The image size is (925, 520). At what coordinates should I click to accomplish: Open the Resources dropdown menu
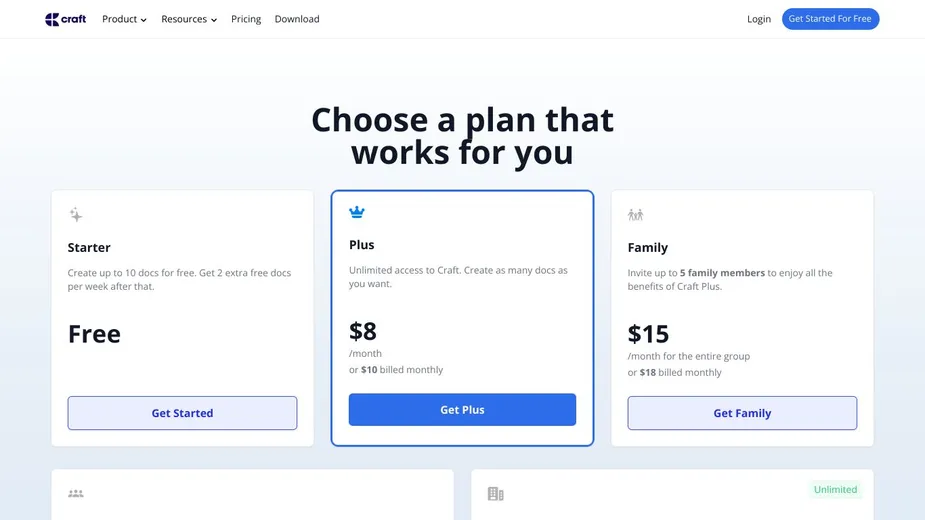[x=189, y=19]
